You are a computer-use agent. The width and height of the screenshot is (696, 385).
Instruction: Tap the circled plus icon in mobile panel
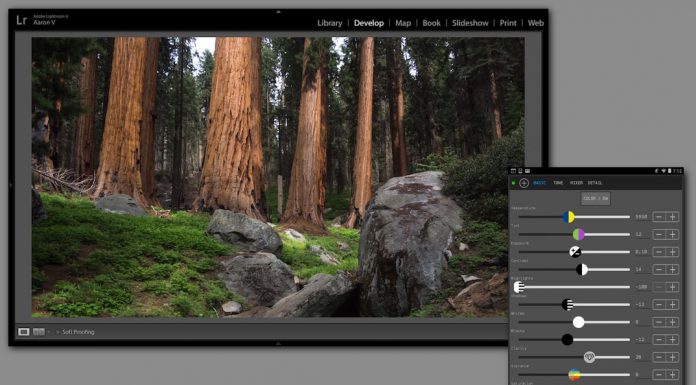coord(524,183)
